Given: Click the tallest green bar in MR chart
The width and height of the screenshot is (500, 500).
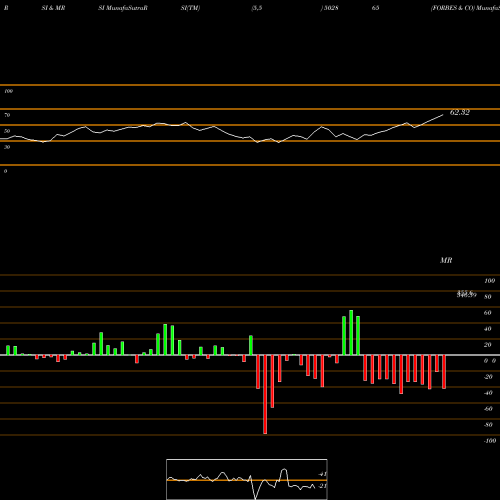Looking at the screenshot, I should [351, 332].
